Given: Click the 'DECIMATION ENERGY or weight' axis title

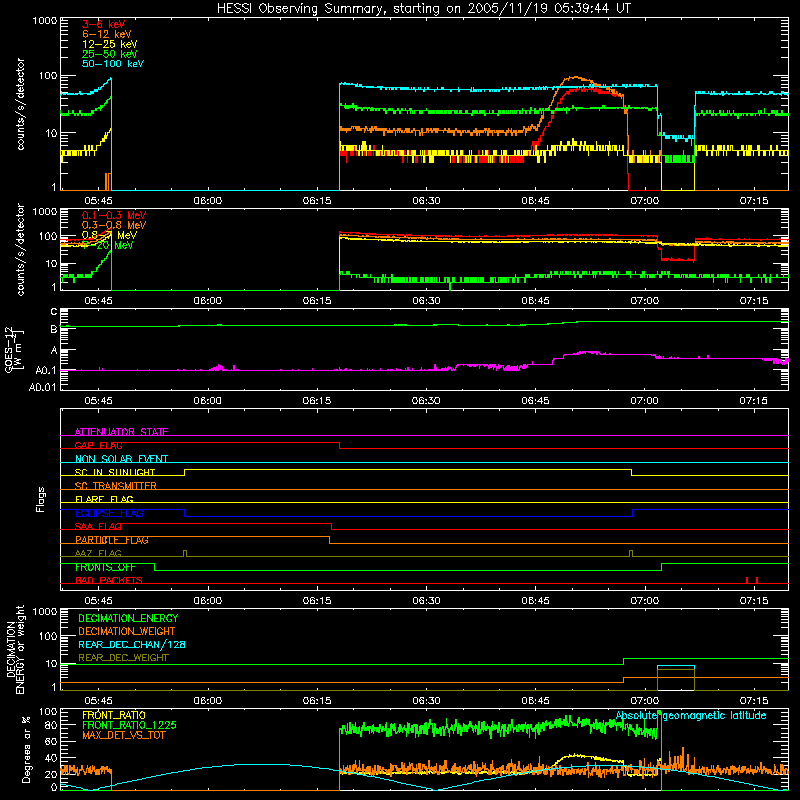Looking at the screenshot, I should 16,649.
